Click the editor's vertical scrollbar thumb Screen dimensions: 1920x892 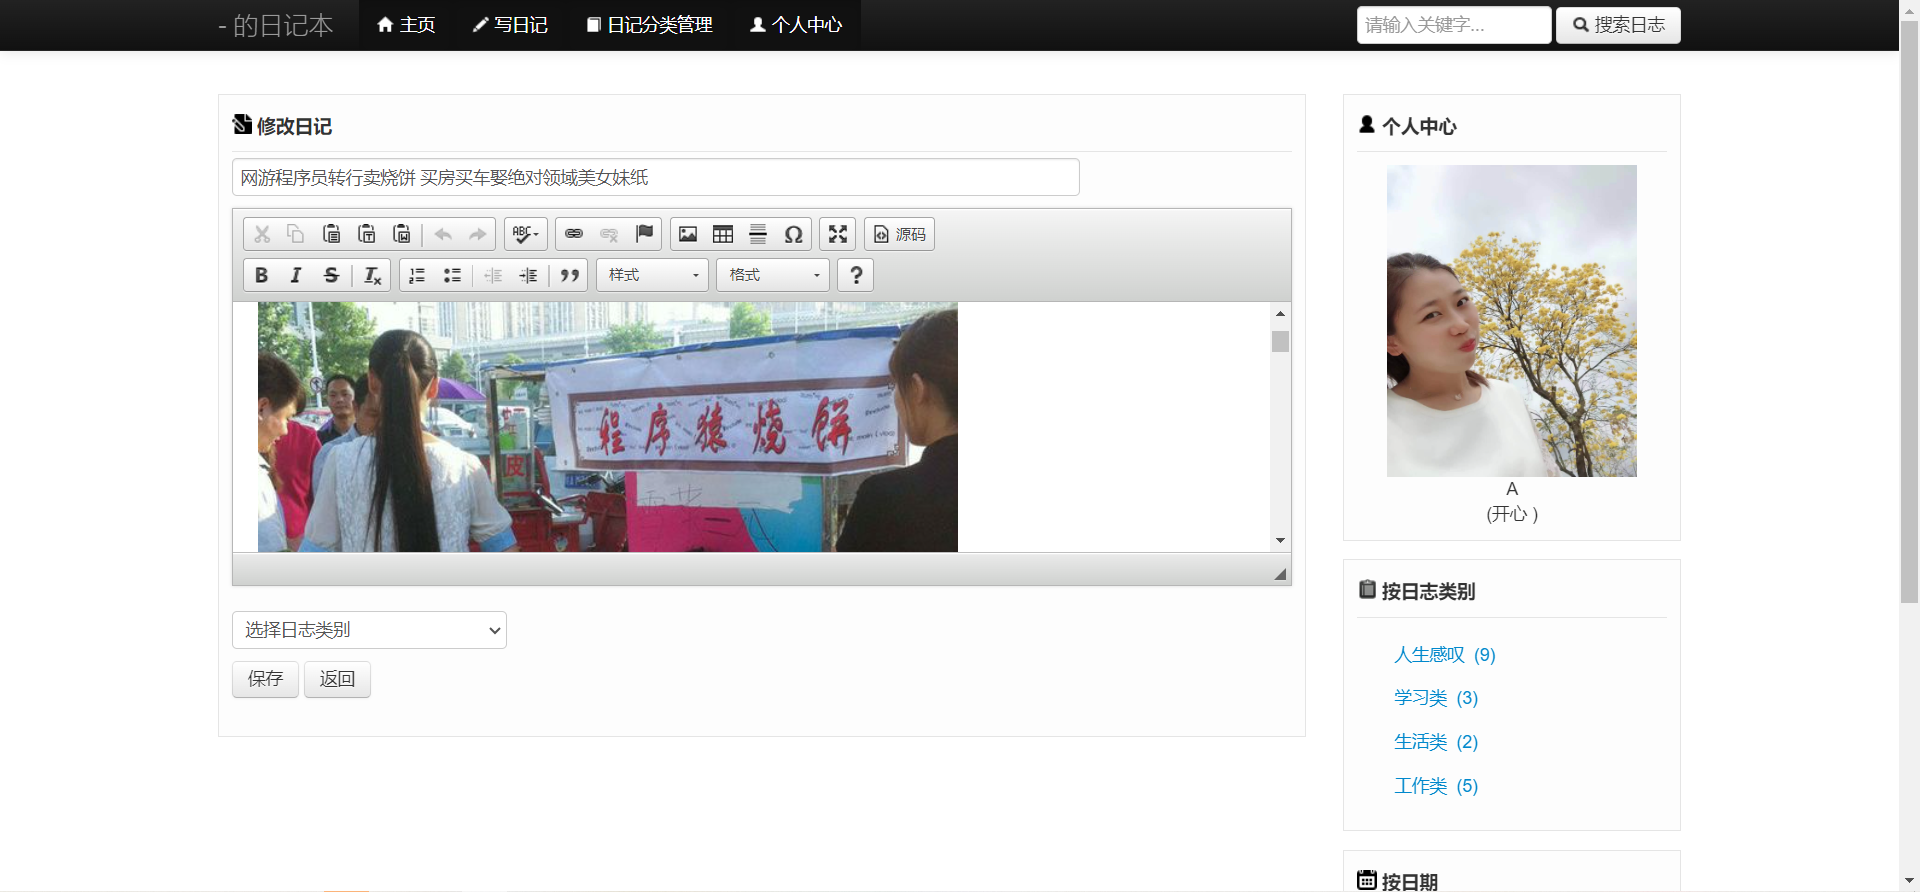[1280, 342]
